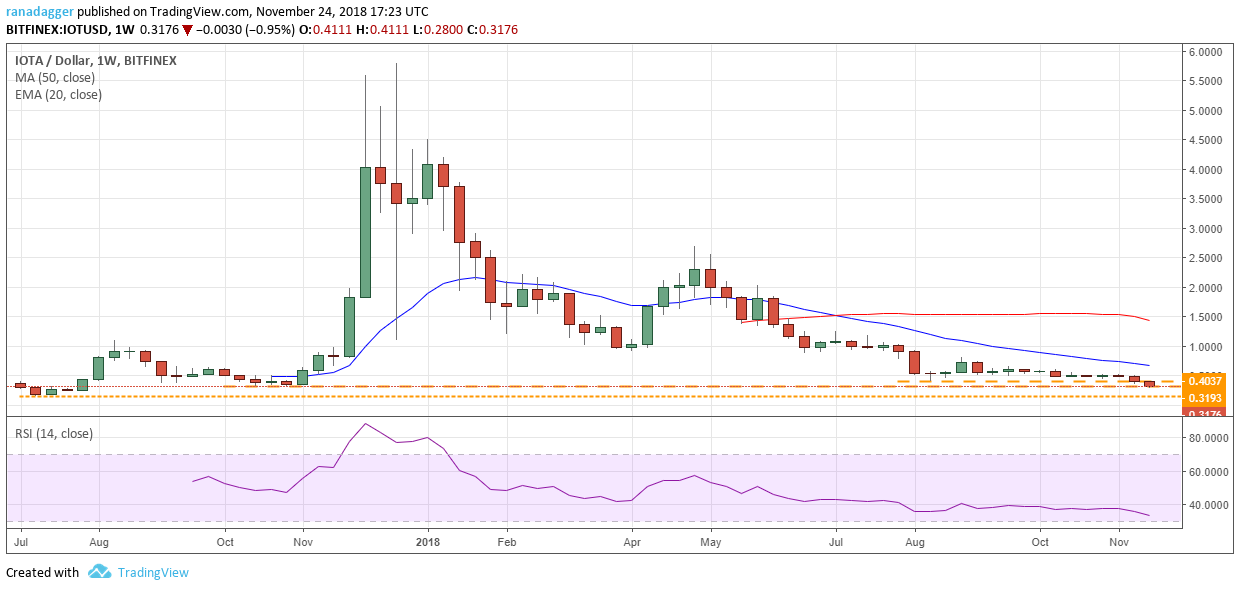
Task: Click the 2018 label on time axis
Action: coord(428,541)
